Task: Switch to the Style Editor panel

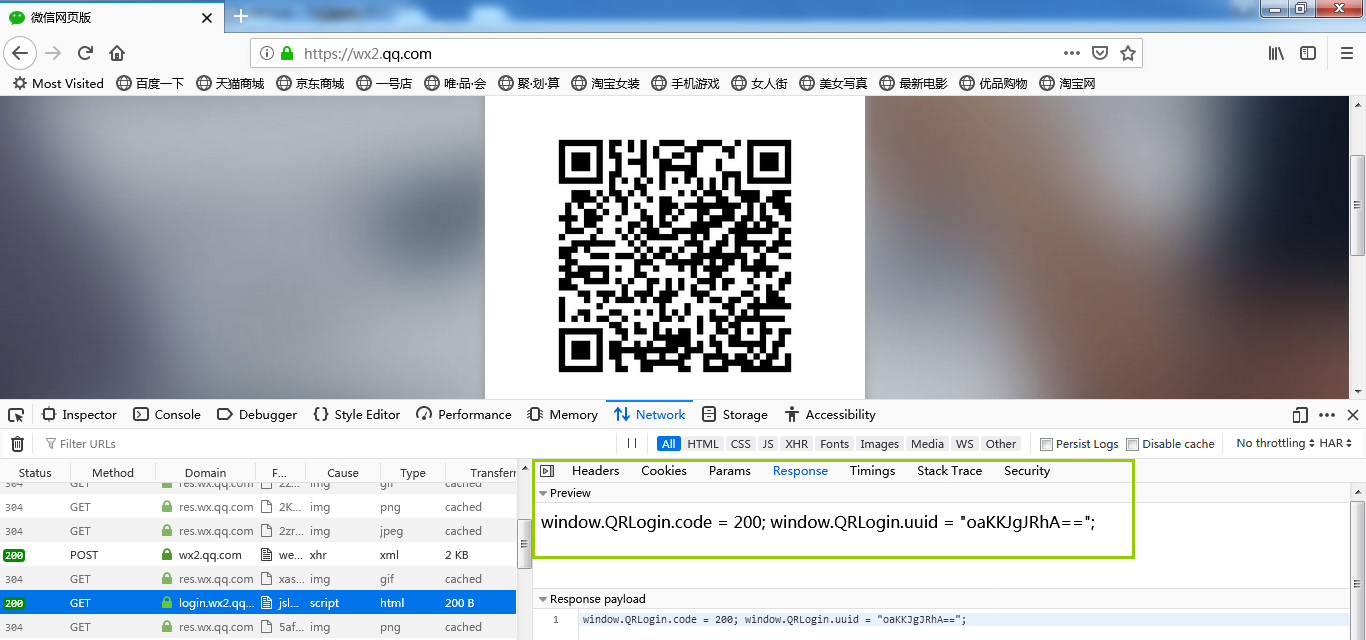Action: point(357,415)
